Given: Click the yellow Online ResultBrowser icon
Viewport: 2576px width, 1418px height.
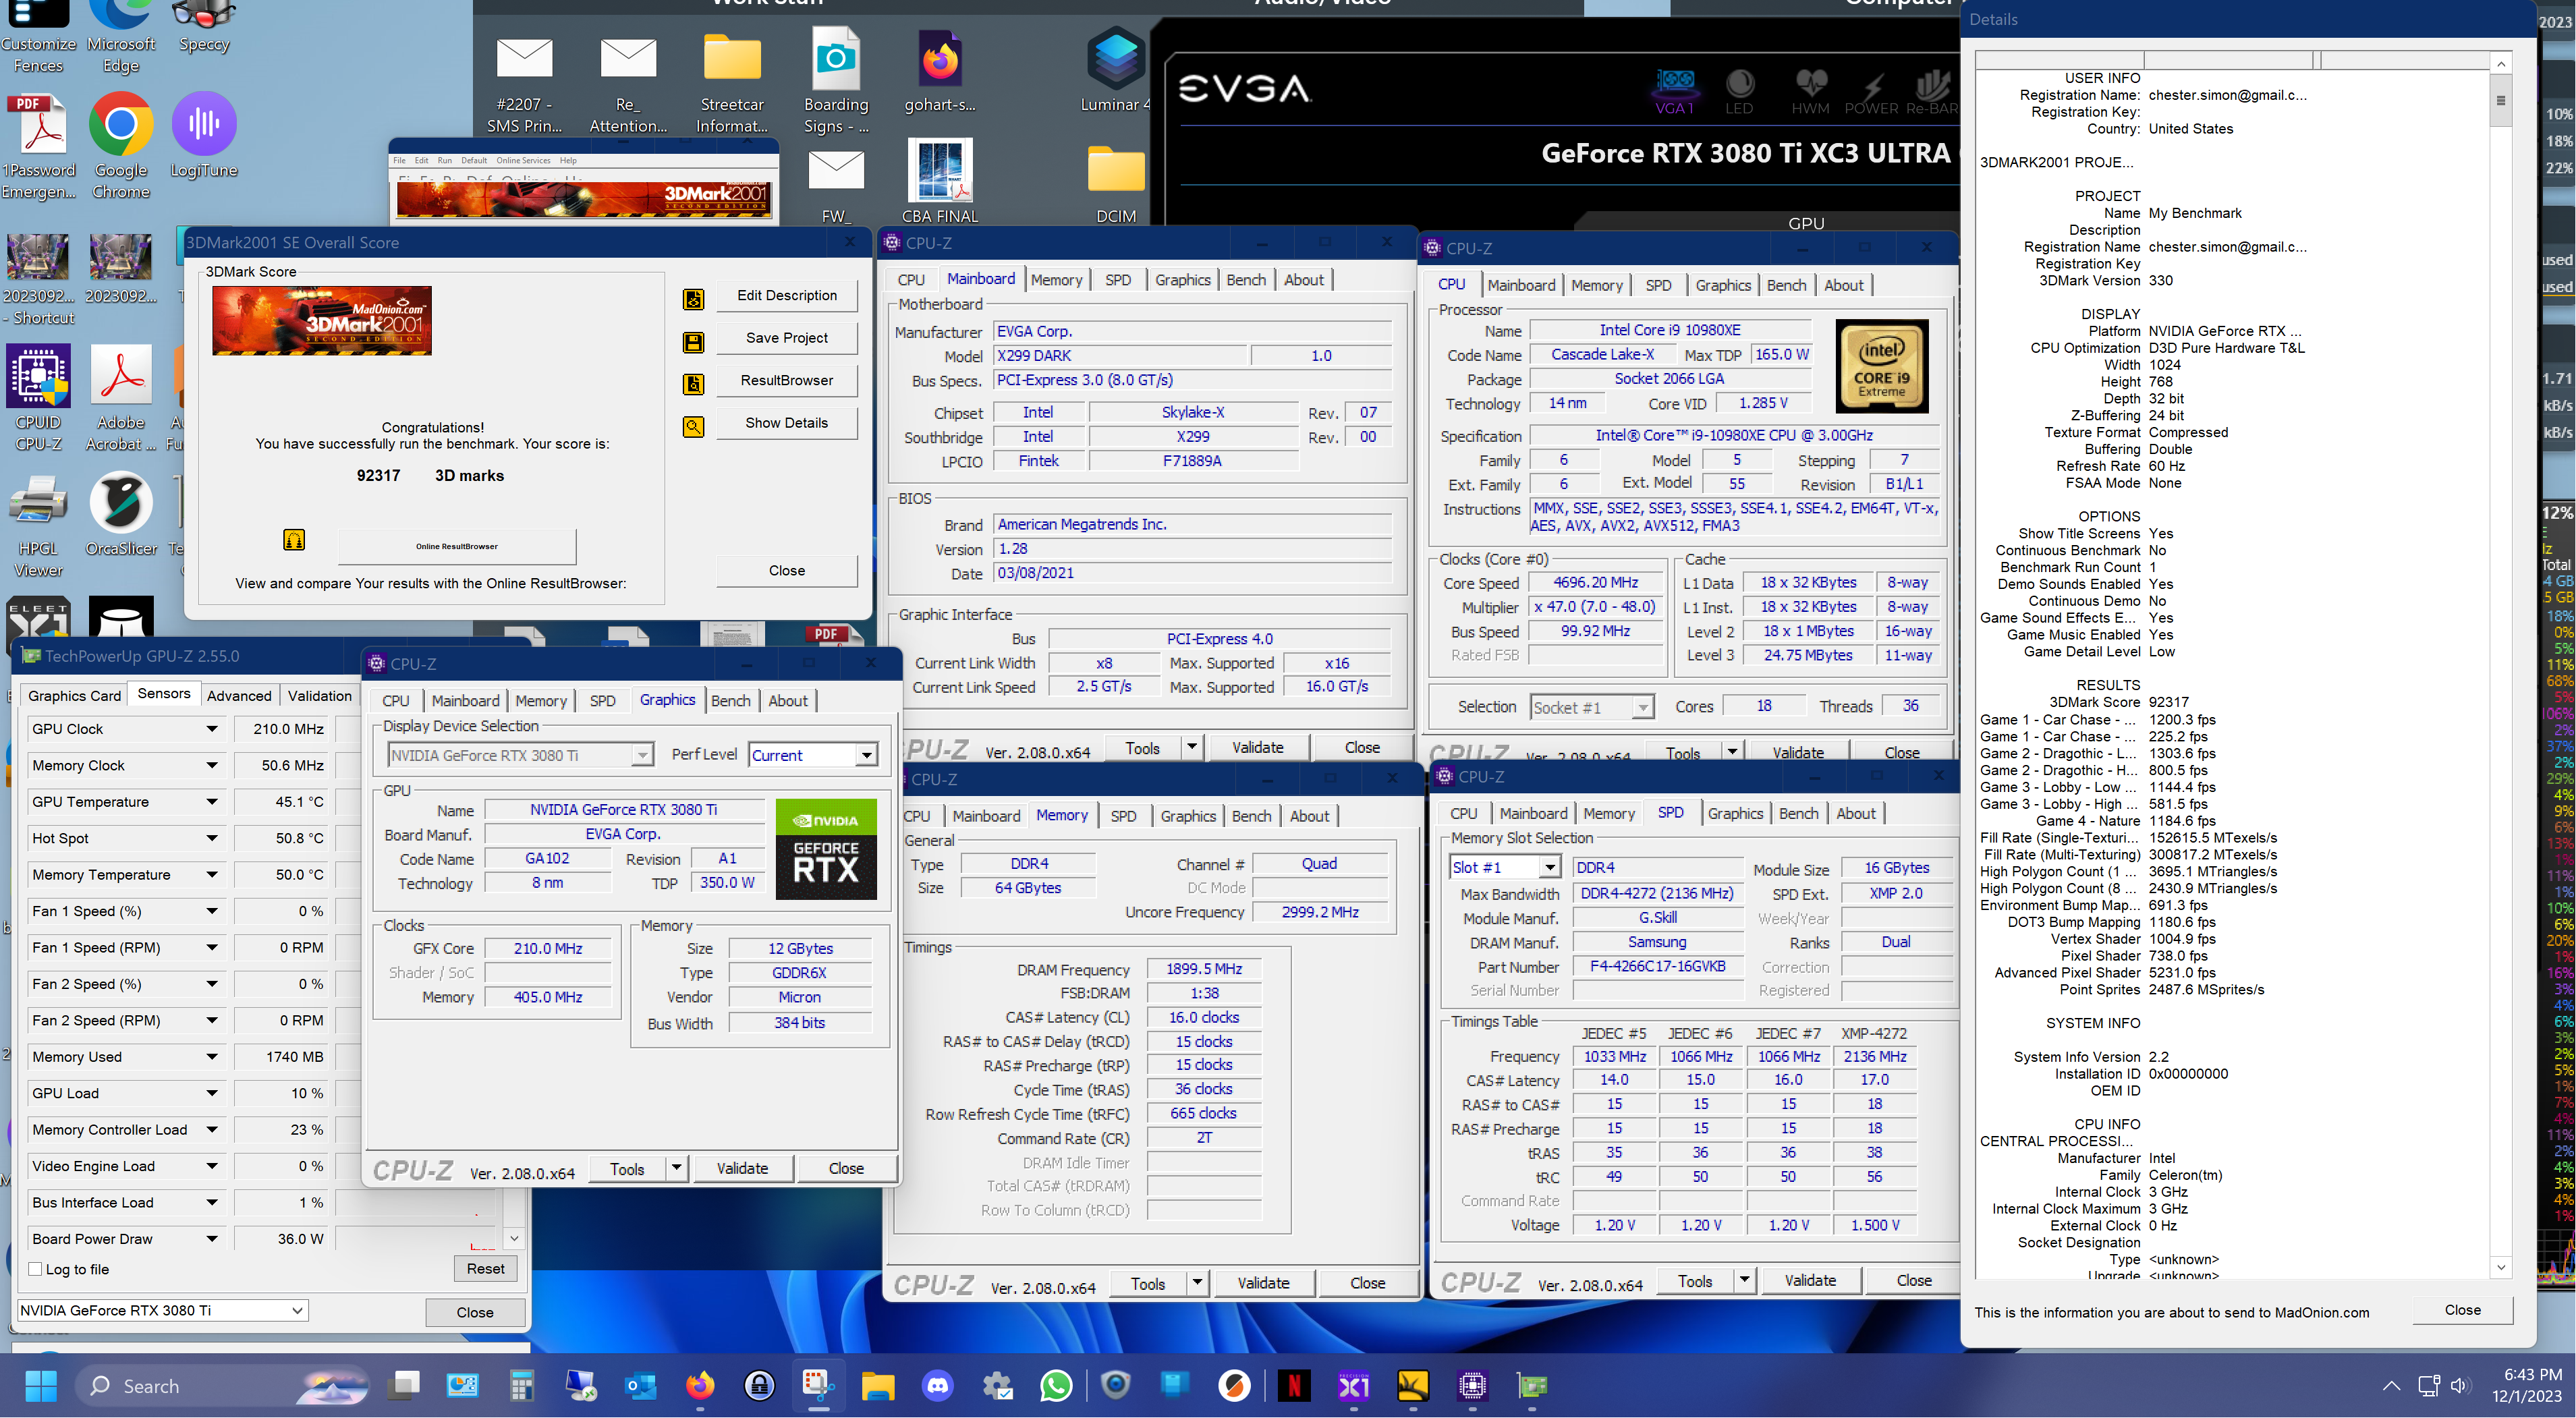Looking at the screenshot, I should [293, 540].
